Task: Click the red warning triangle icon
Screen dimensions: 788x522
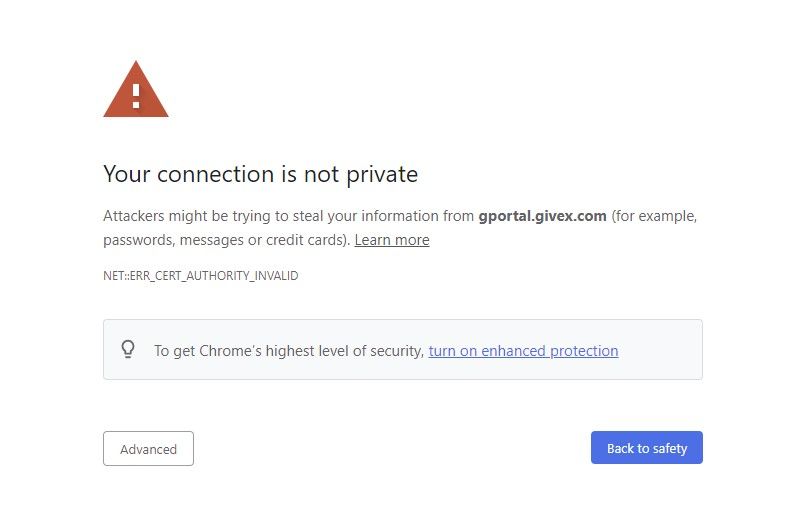Action: click(x=136, y=91)
